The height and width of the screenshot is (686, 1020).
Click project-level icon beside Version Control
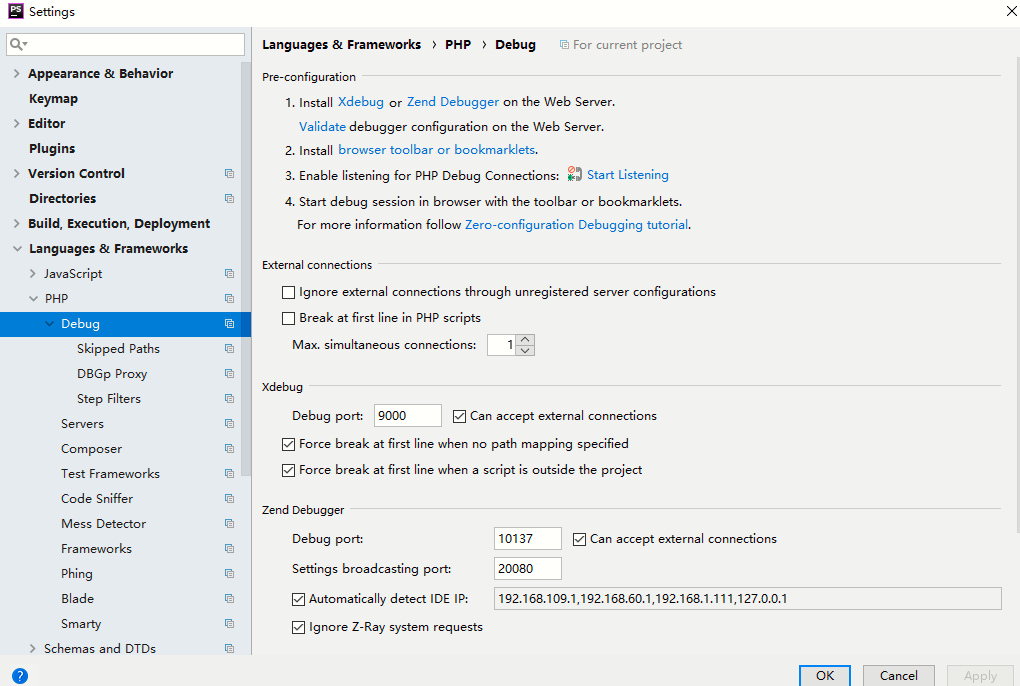[229, 174]
